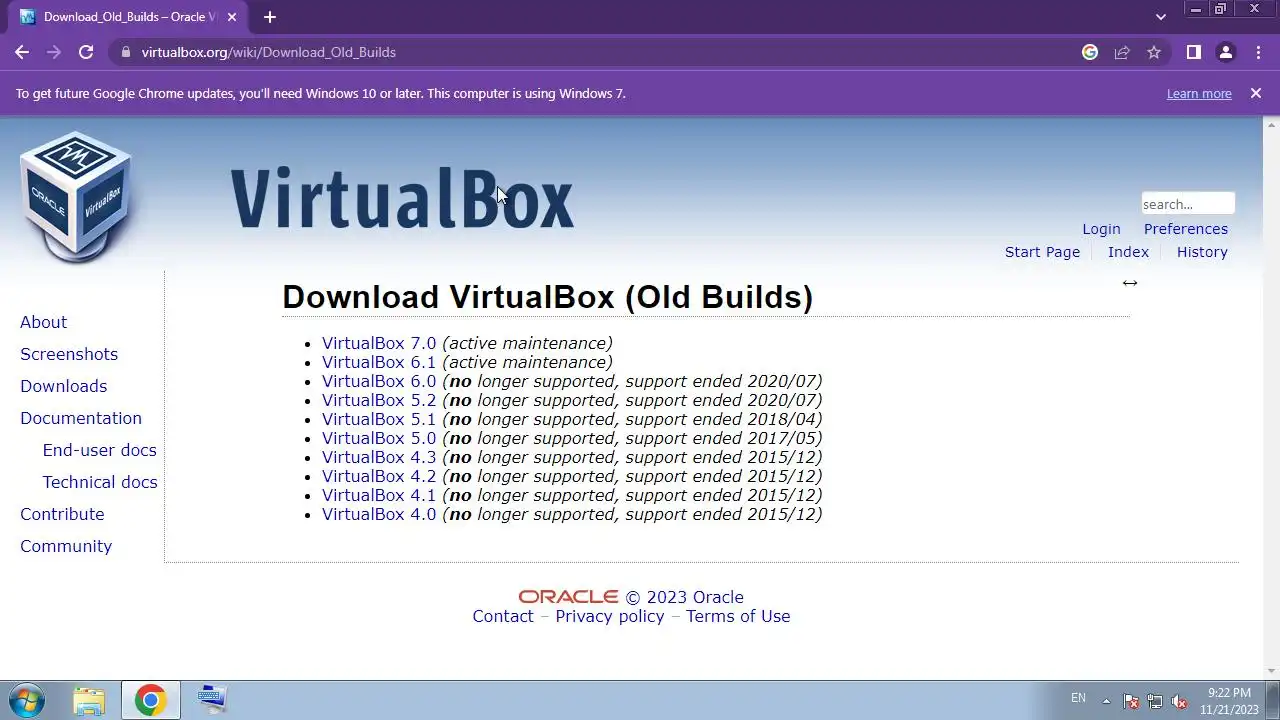The width and height of the screenshot is (1280, 720).
Task: Open VirtualBox 5.1 old builds
Action: point(379,419)
